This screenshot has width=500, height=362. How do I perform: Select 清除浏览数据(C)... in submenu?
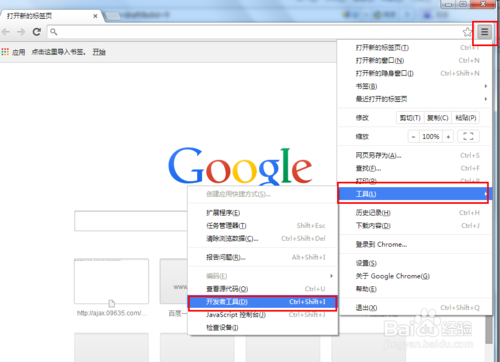(x=263, y=238)
